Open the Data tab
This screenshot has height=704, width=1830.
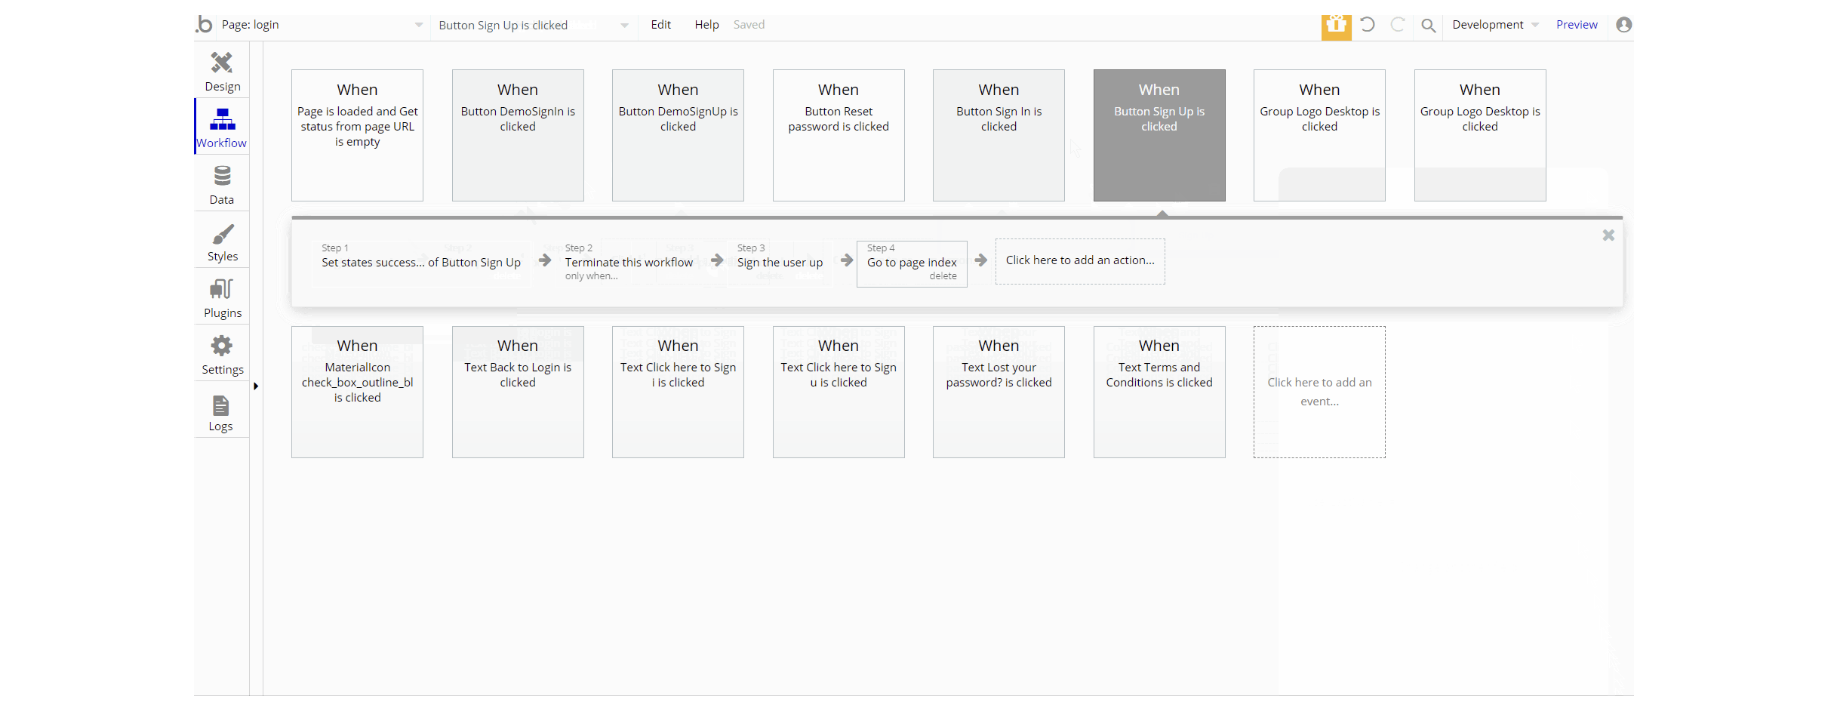[222, 185]
